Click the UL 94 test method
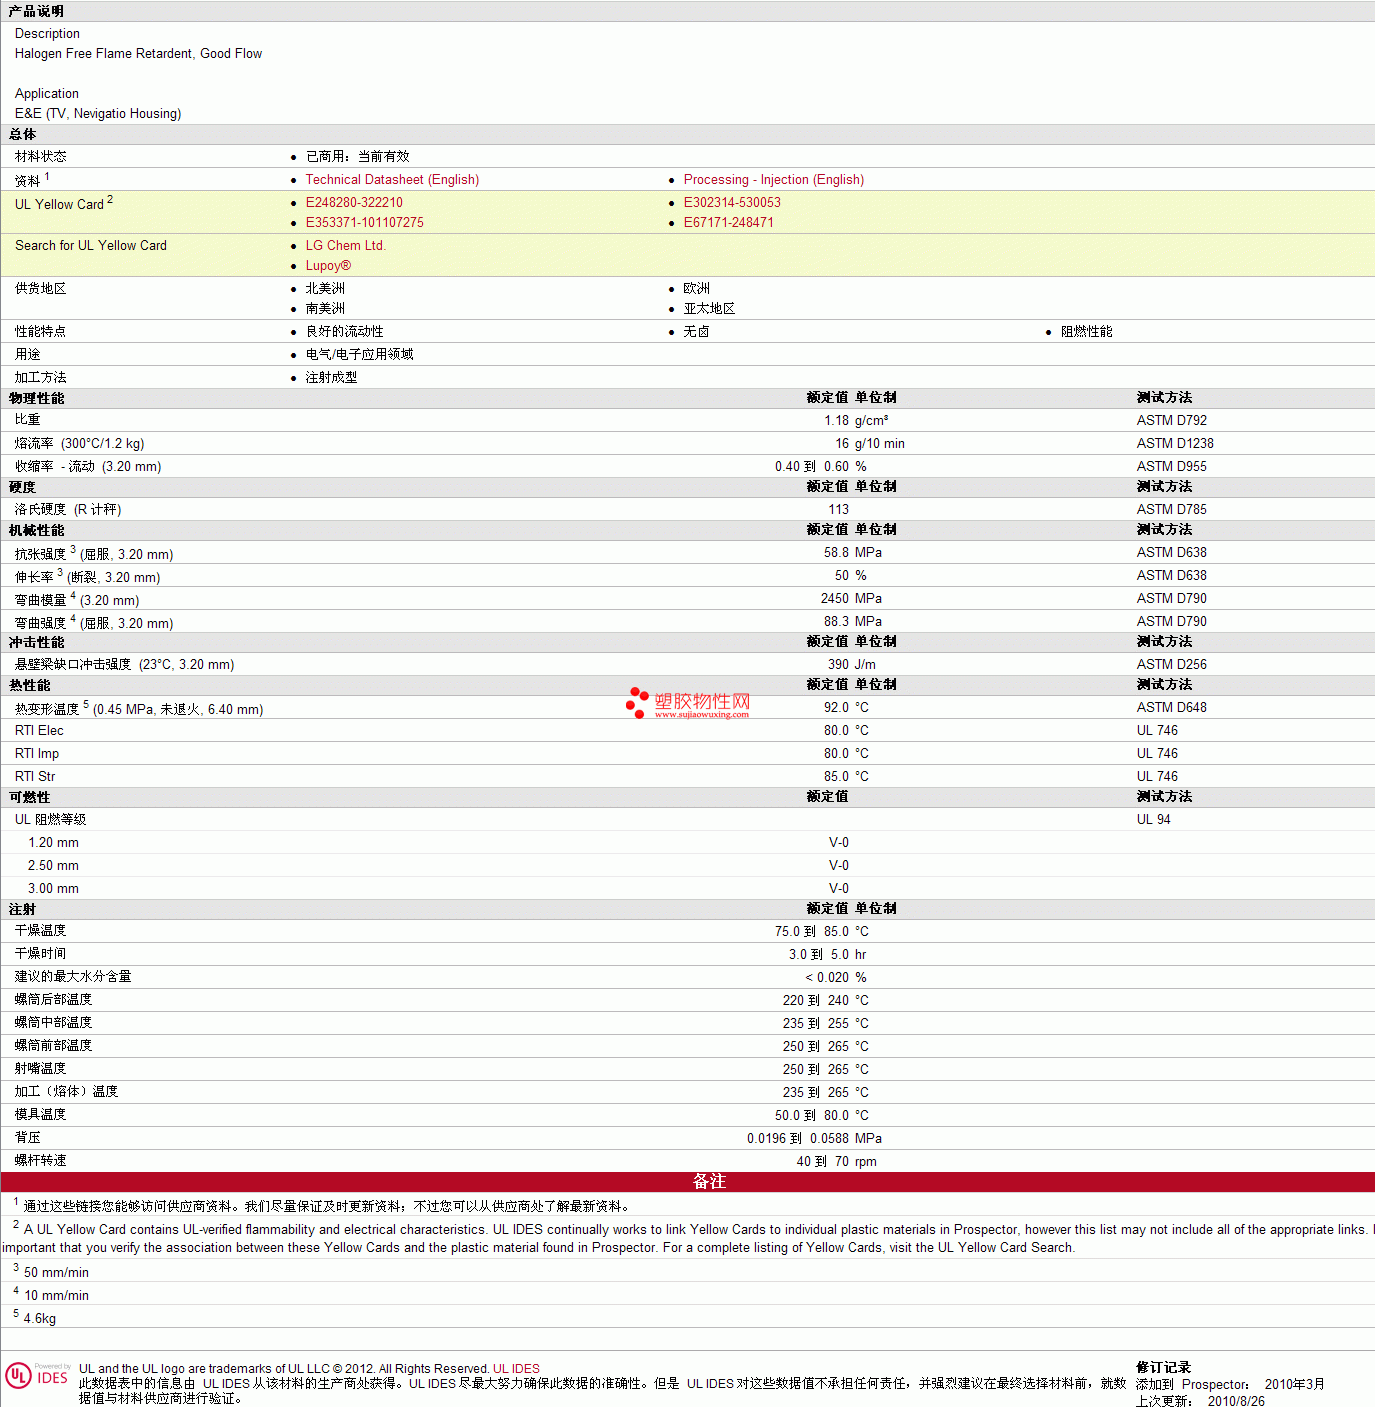Screen dimensions: 1375x1407 click(x=1153, y=820)
